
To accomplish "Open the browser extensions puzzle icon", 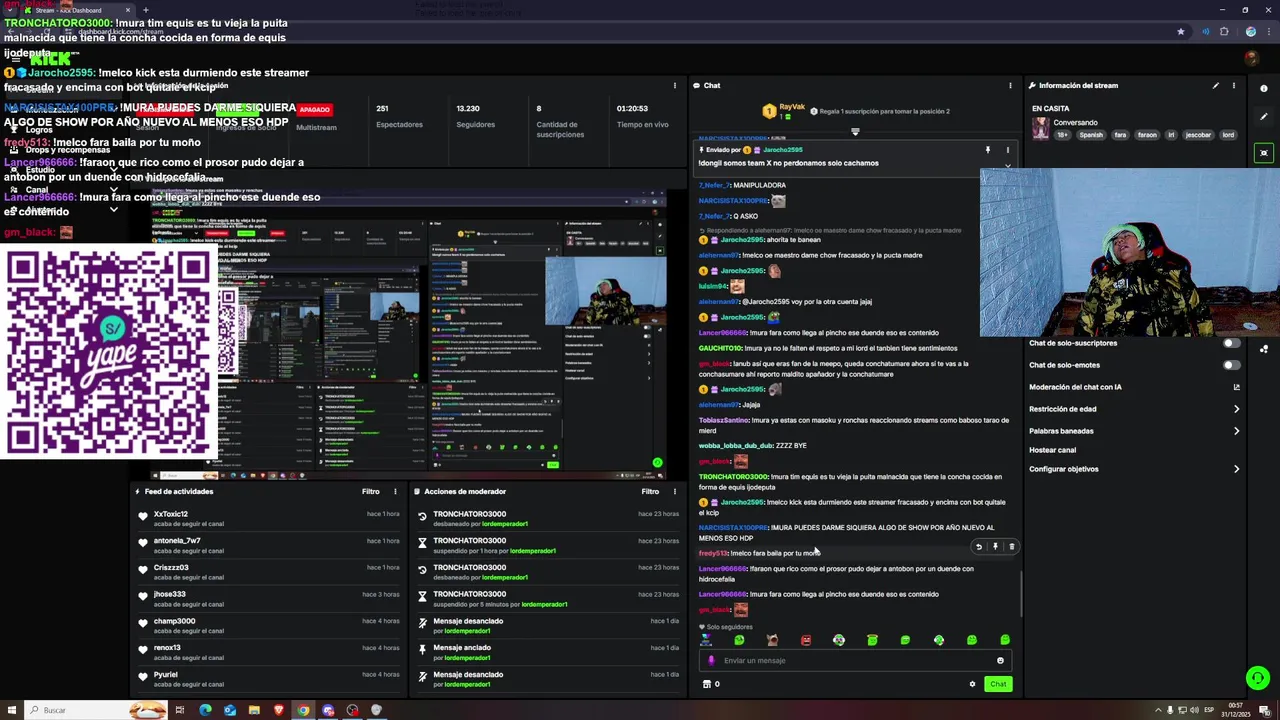I will [x=1223, y=31].
